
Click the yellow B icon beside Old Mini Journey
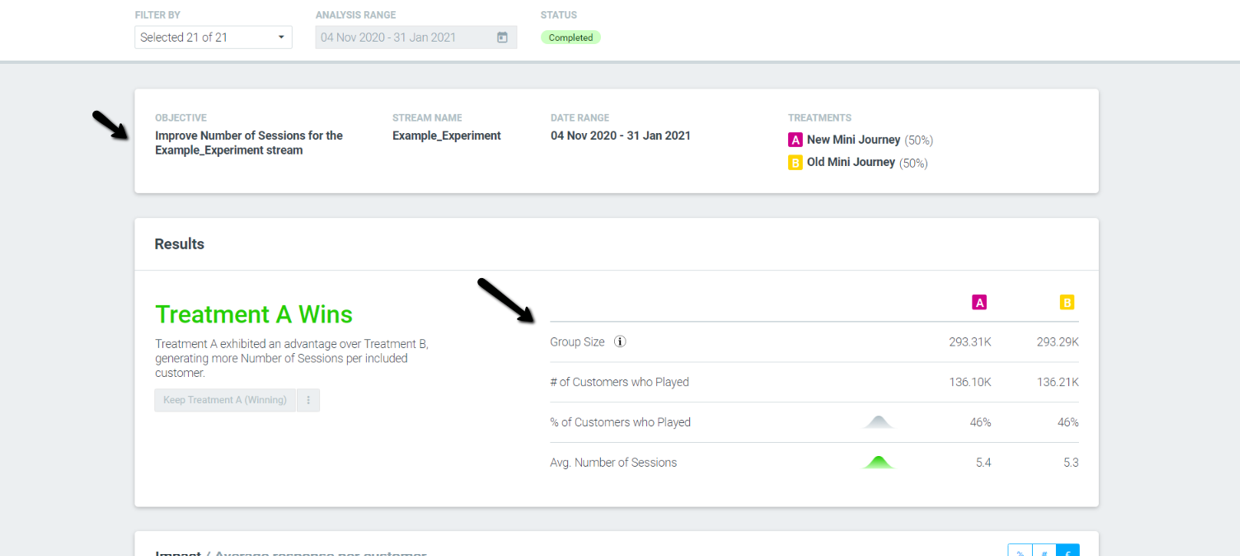pyautogui.click(x=796, y=162)
